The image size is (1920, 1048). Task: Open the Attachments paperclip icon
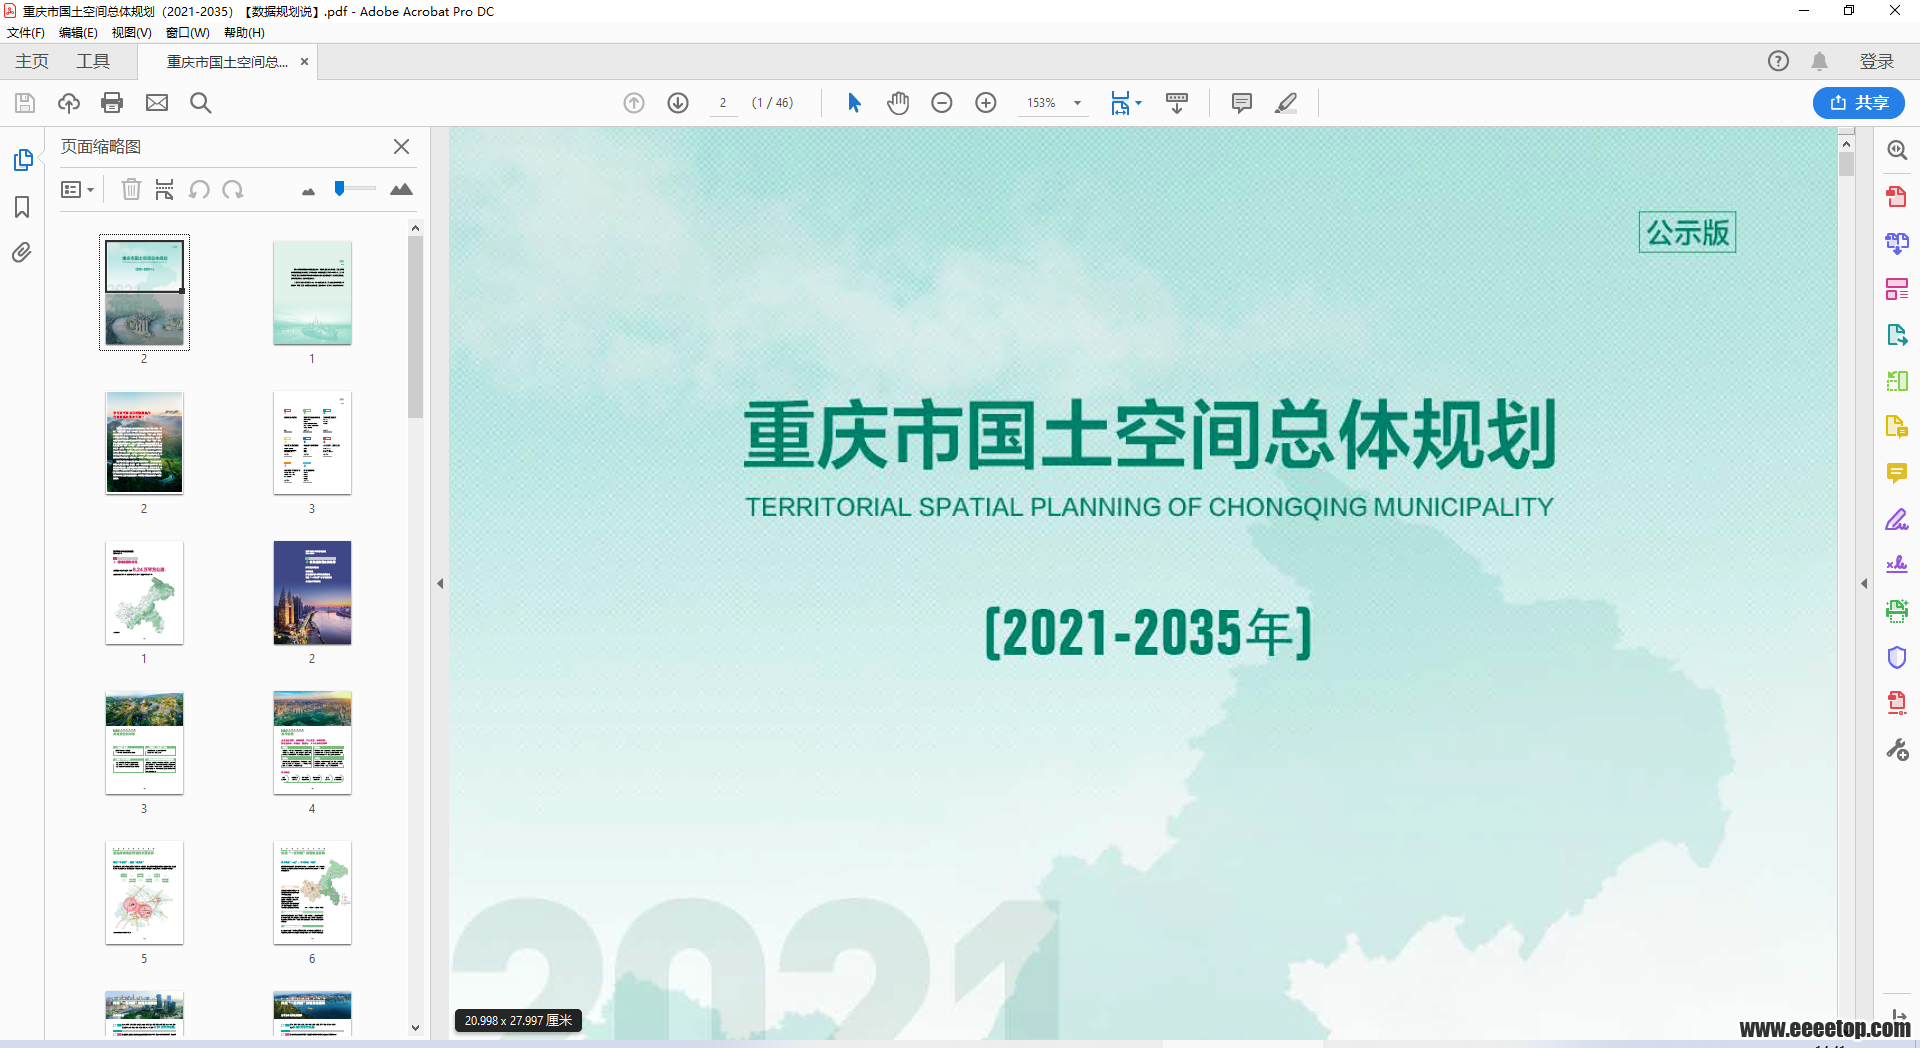pos(22,252)
